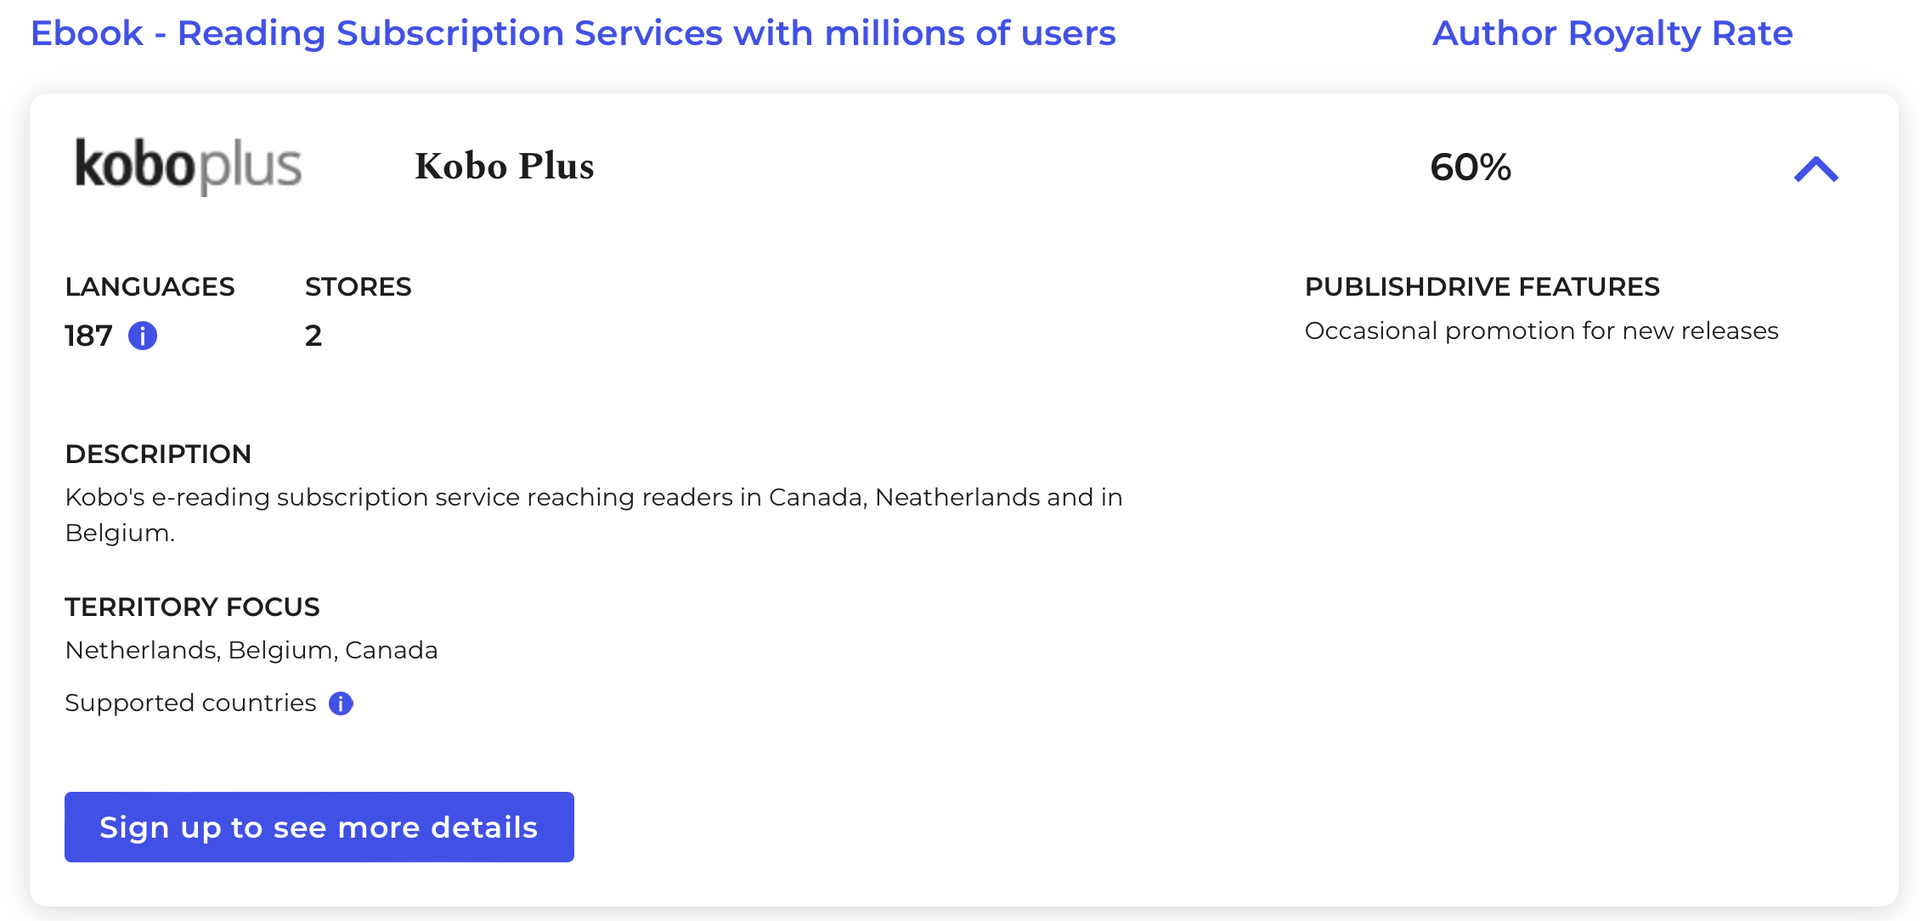Click the LANGUAGES count showing 187
This screenshot has width=1920, height=921.
[88, 336]
